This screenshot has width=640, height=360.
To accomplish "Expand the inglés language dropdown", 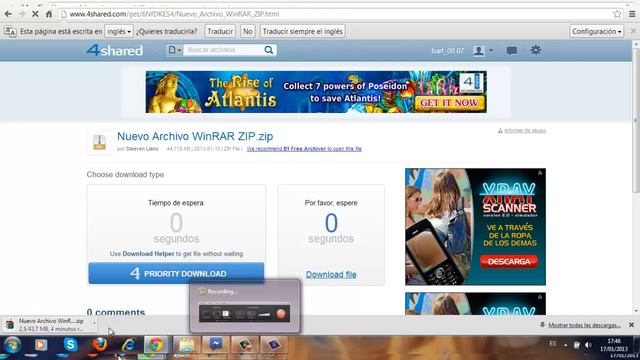I will click(x=119, y=31).
